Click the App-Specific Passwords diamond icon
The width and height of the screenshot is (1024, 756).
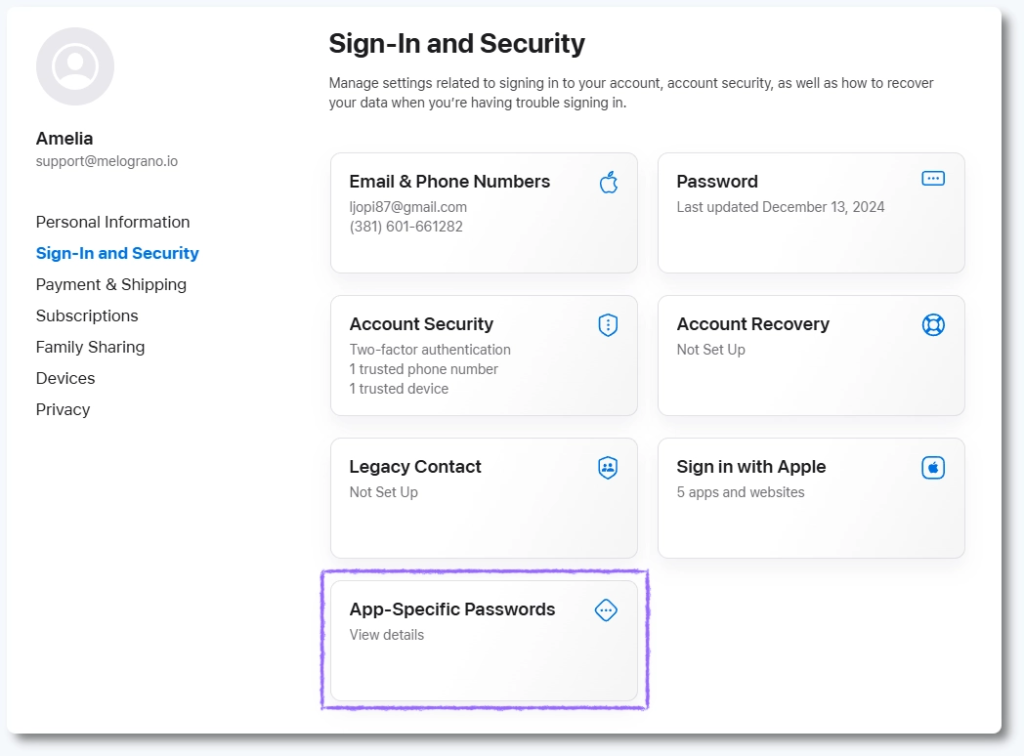(x=606, y=610)
